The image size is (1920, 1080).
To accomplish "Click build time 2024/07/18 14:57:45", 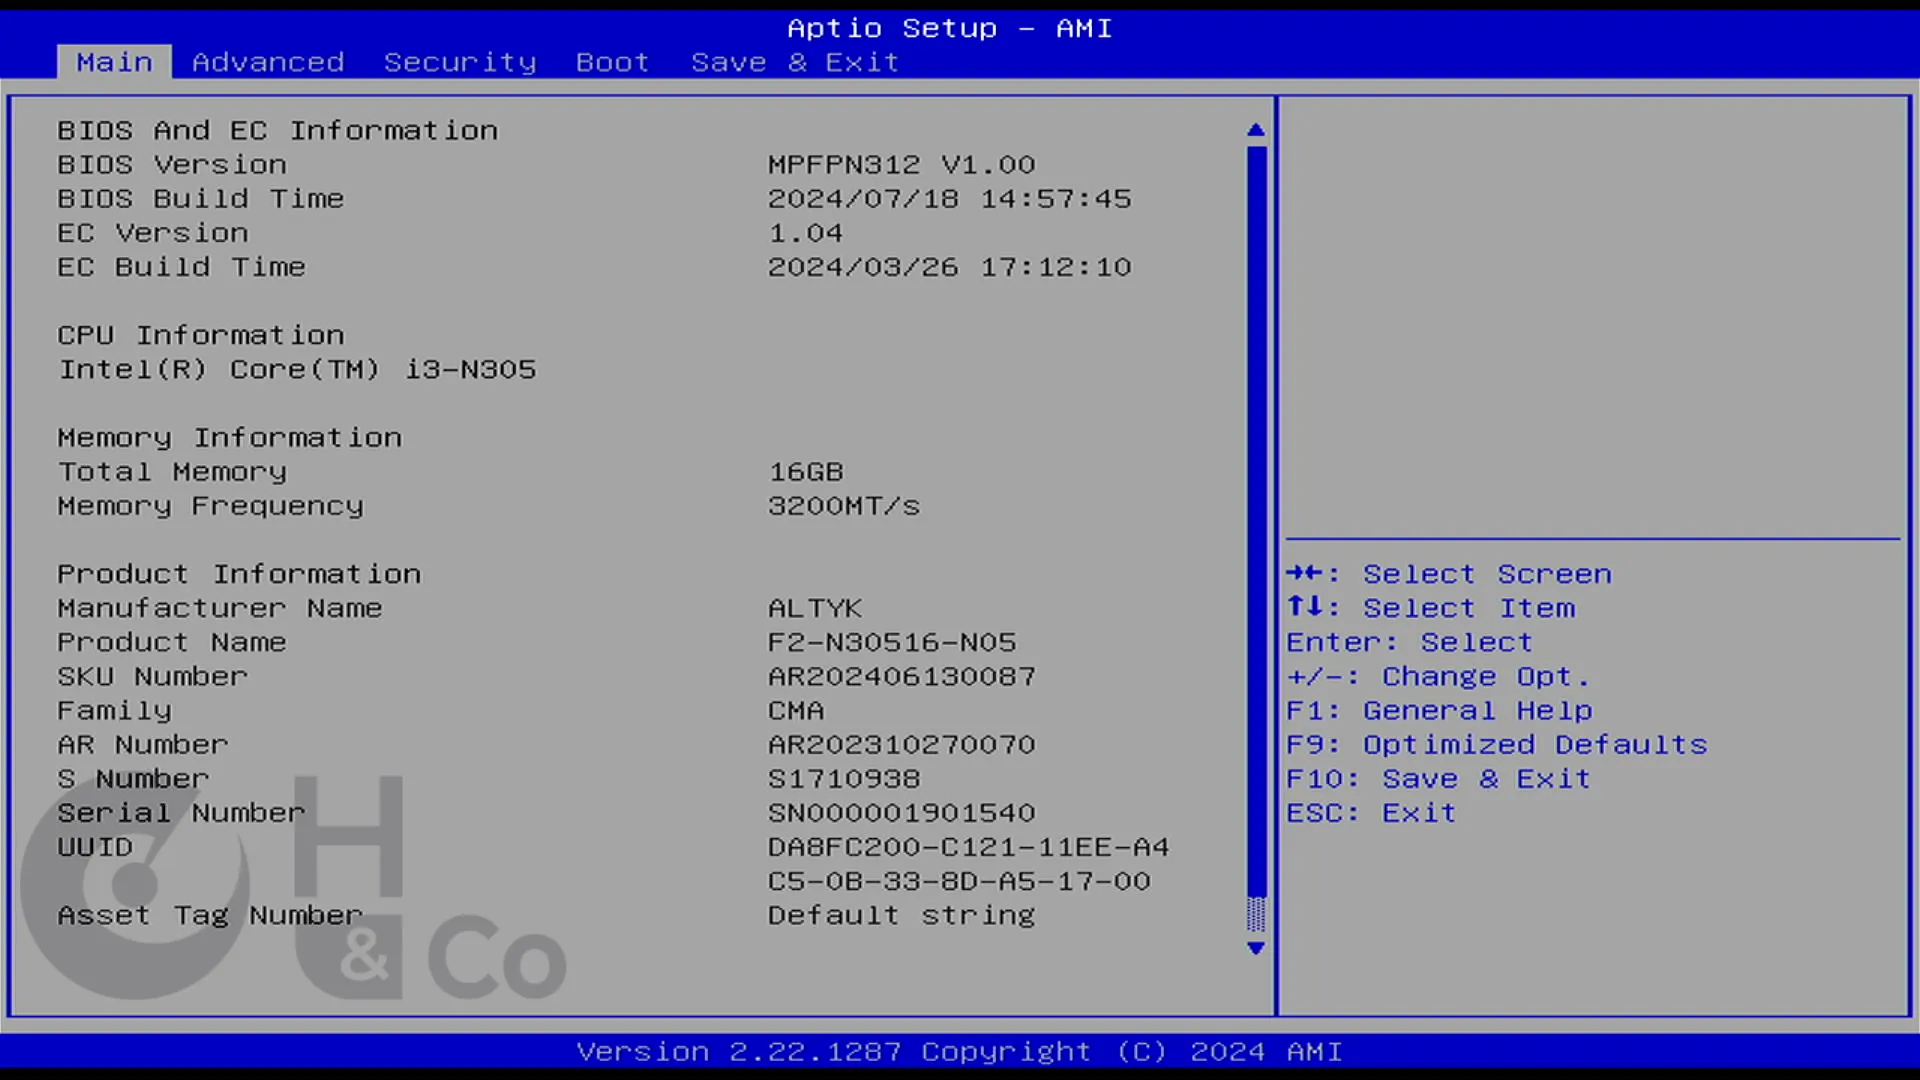I will point(949,198).
